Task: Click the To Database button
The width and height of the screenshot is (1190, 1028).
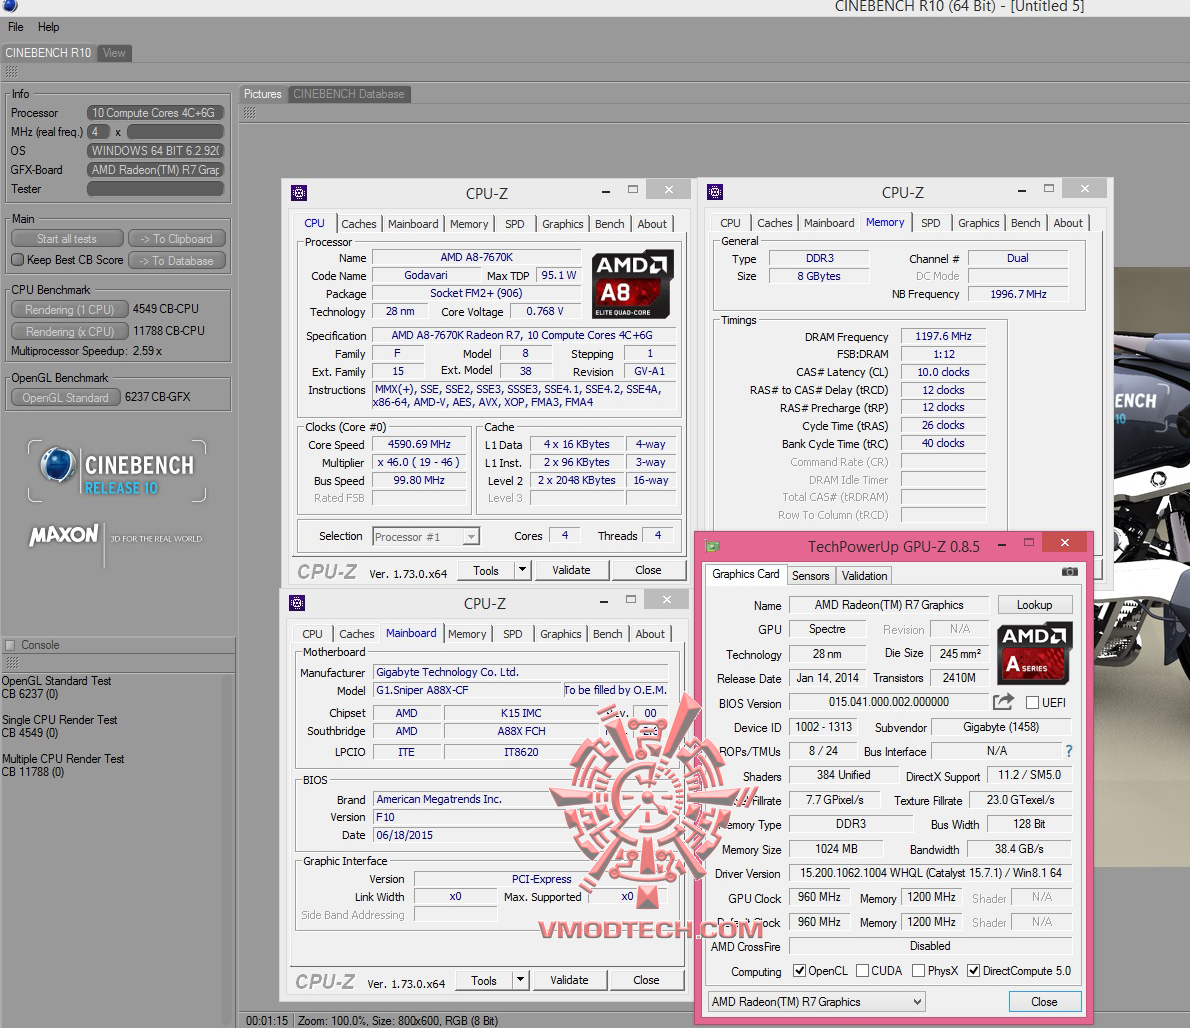Action: (177, 260)
